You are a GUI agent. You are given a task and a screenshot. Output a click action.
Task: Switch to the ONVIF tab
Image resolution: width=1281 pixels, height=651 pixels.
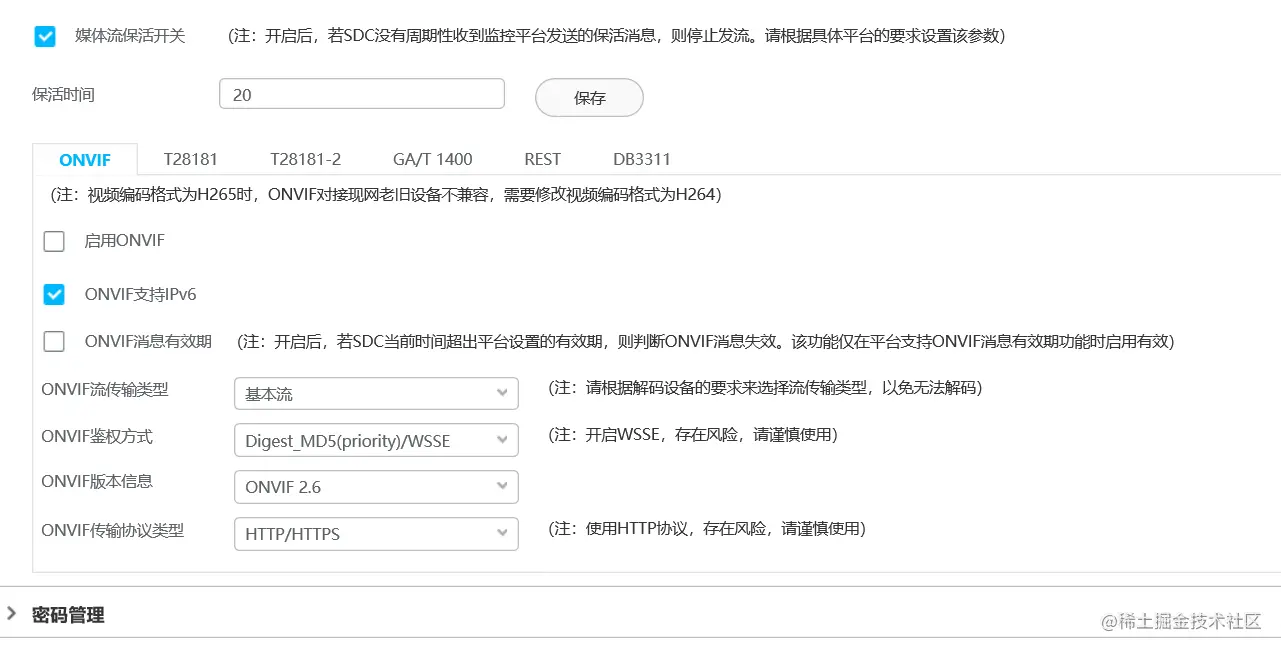[85, 160]
